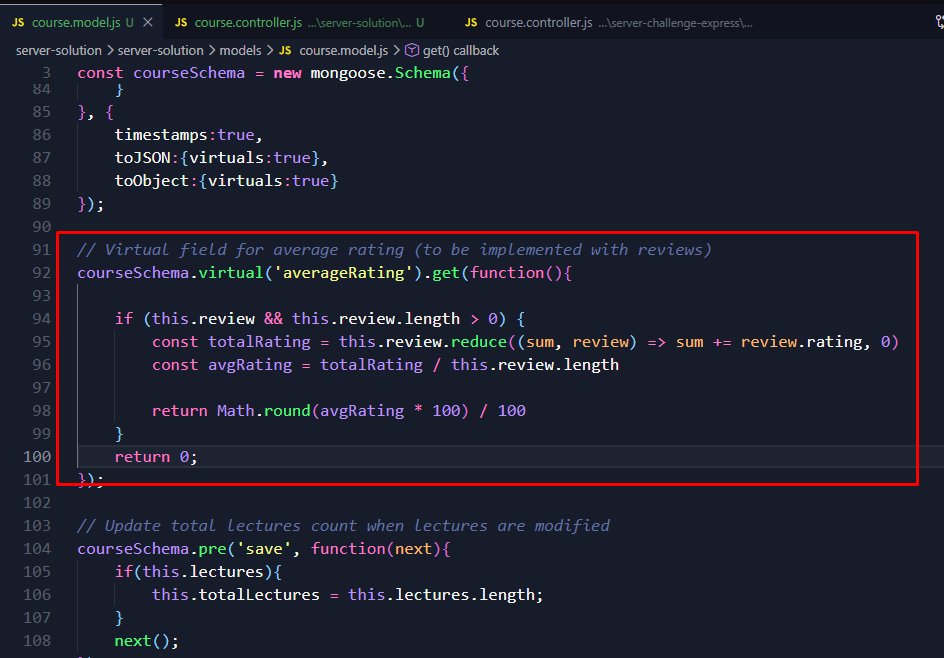Click line number 104 in gutter

pos(37,549)
